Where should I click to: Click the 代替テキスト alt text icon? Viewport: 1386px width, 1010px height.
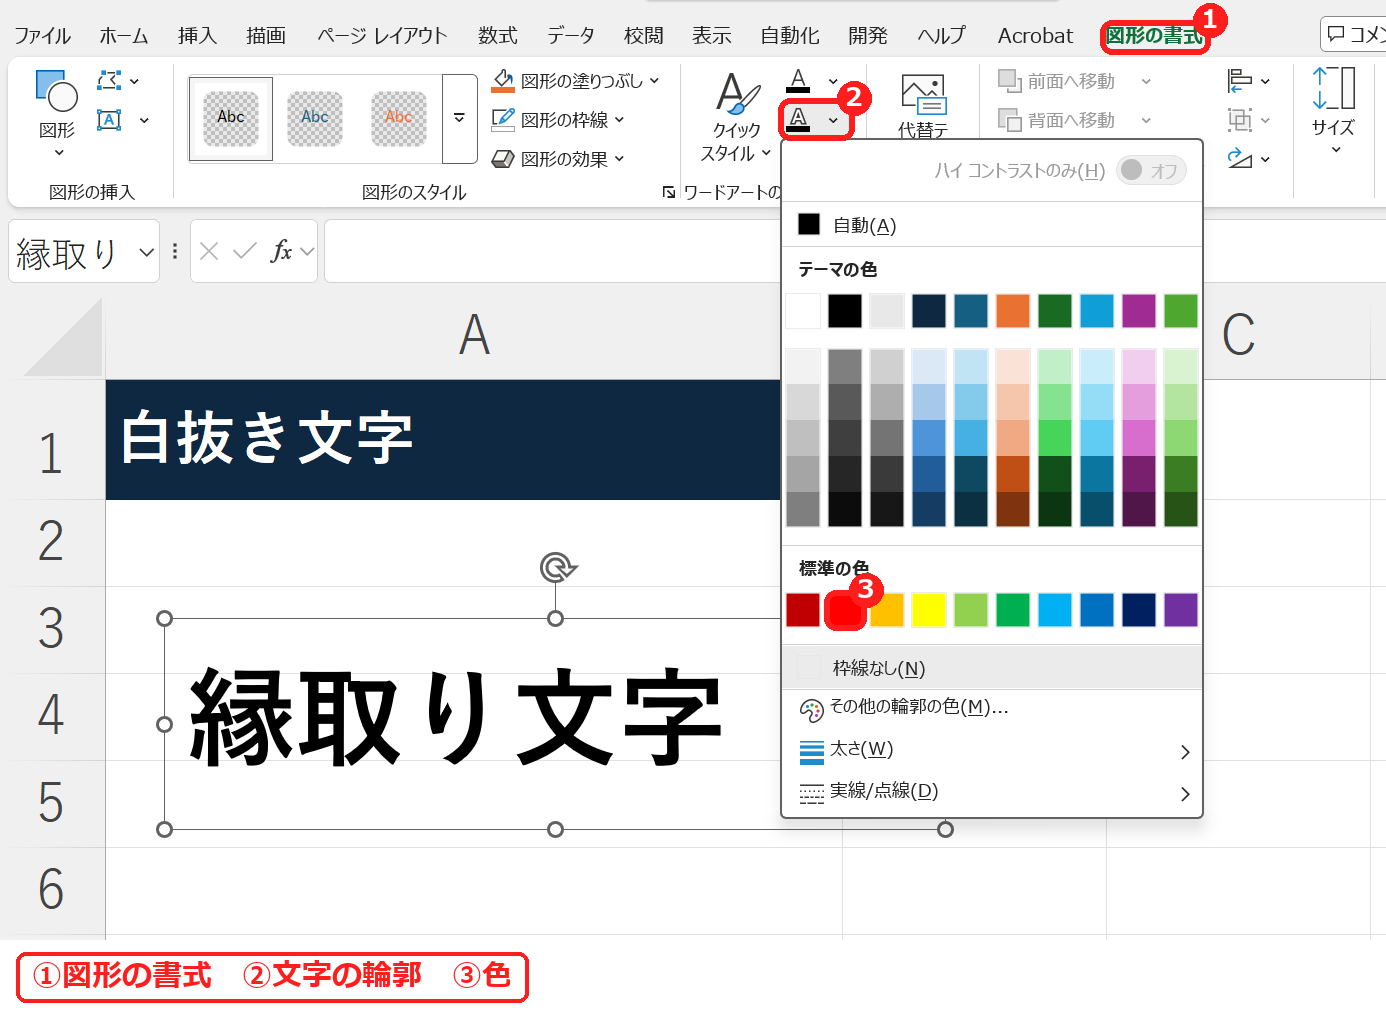point(923,105)
